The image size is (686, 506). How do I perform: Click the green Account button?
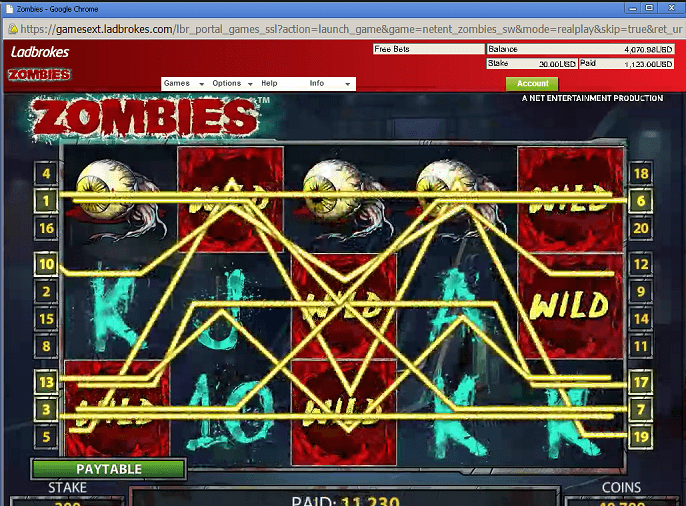532,84
